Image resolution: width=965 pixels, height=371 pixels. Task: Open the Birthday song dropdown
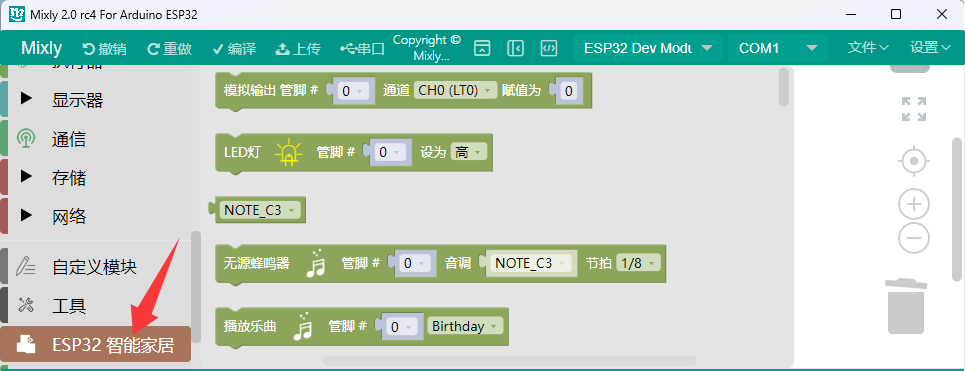click(x=465, y=326)
